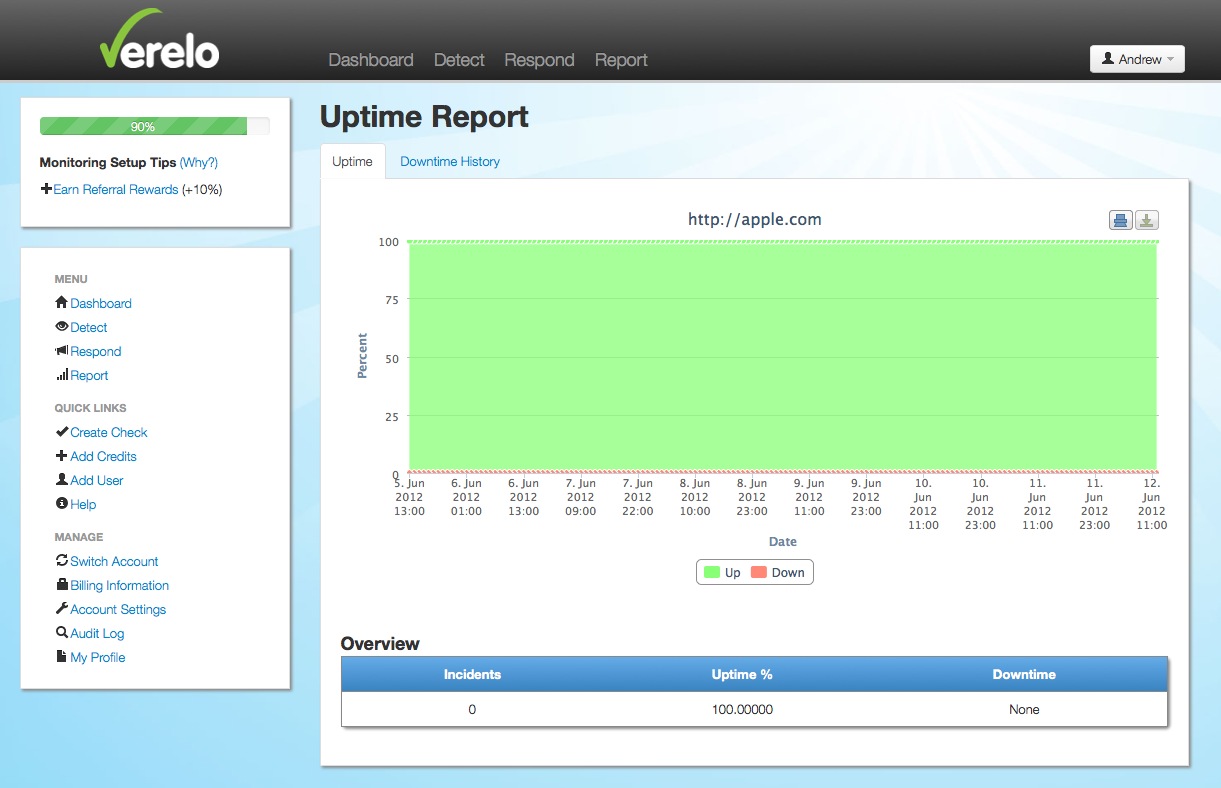
Task: Open Detect in the top navigation
Action: (x=459, y=60)
